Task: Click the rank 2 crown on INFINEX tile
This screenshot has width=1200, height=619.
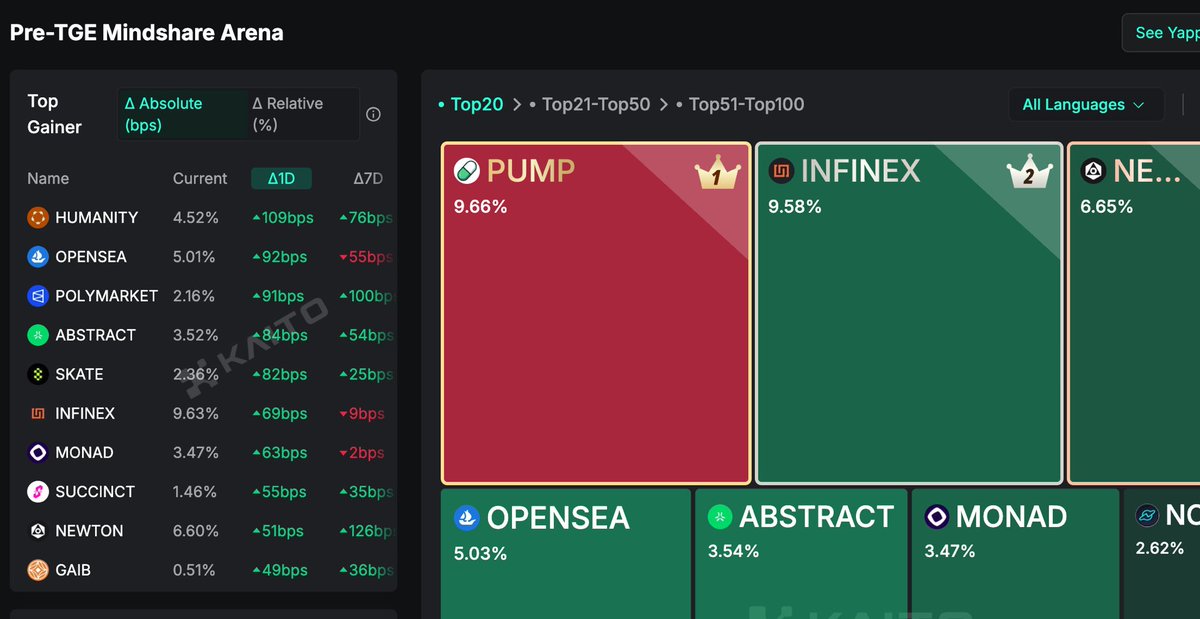Action: [x=1030, y=174]
